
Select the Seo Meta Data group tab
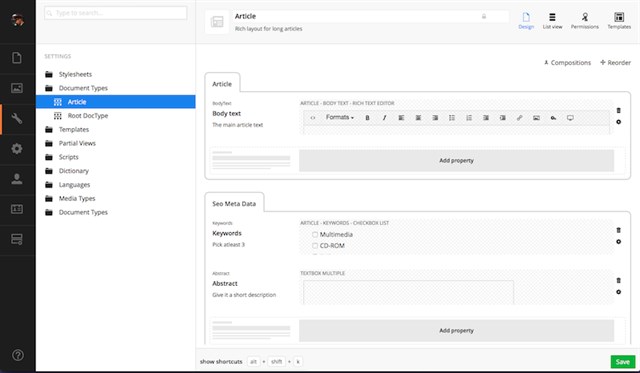(234, 203)
